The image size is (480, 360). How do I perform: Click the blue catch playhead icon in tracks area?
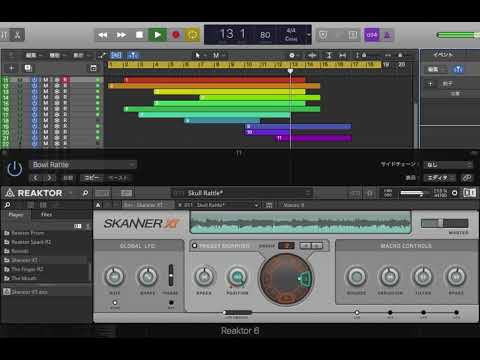(133, 55)
